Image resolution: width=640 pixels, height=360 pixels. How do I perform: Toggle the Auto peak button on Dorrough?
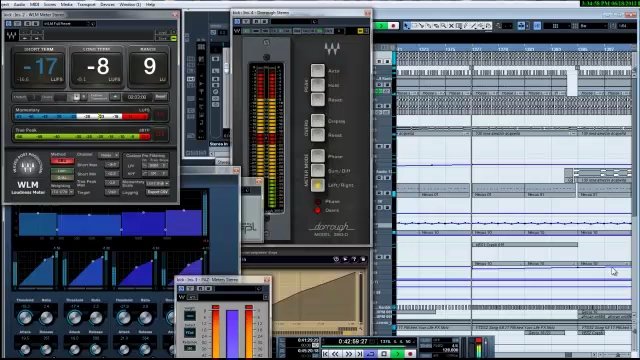click(x=318, y=70)
